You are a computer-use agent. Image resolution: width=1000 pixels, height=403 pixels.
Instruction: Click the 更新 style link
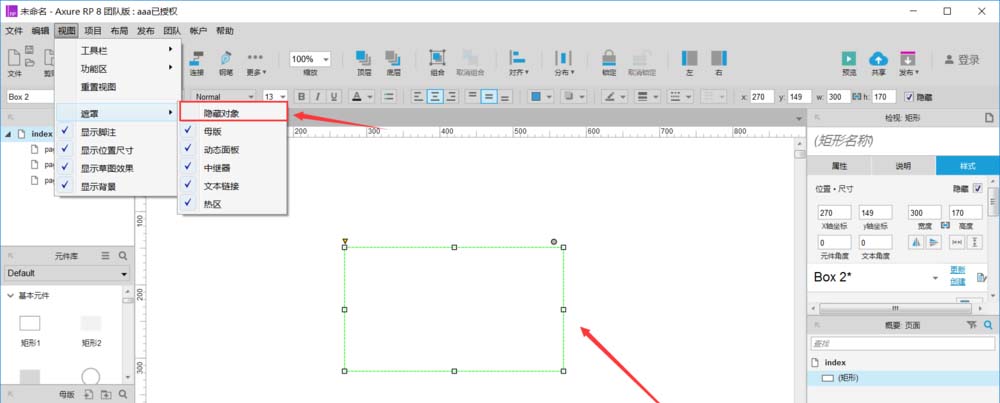957,269
